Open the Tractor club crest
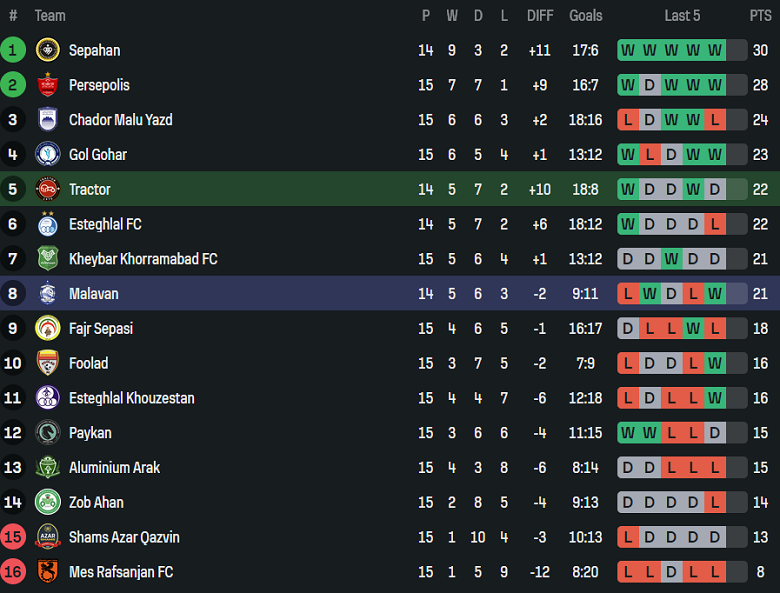780x593 pixels. pos(48,189)
